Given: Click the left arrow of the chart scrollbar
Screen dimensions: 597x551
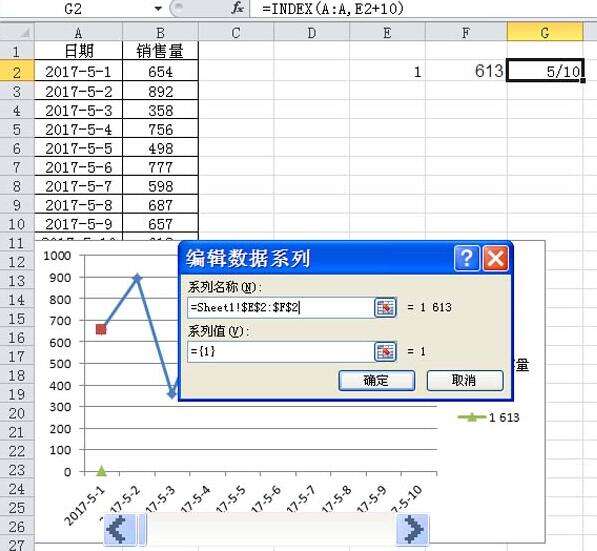Looking at the screenshot, I should coord(120,529).
